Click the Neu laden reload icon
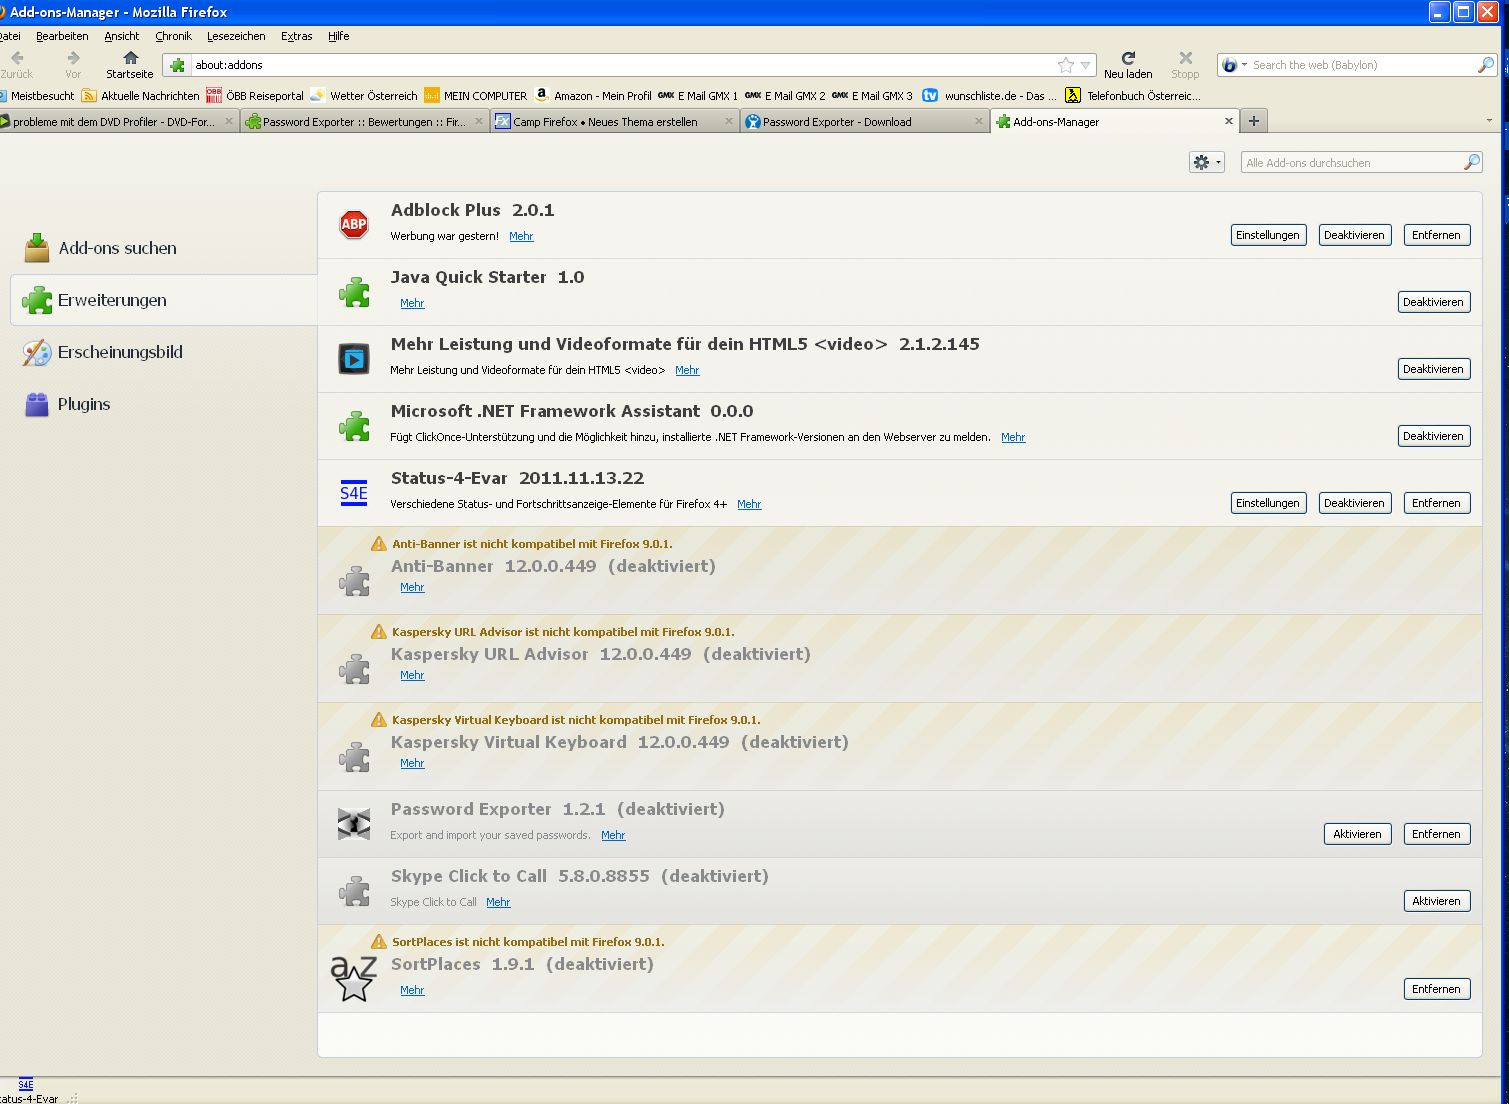Screen dimensions: 1509x1104 pyautogui.click(x=1128, y=58)
